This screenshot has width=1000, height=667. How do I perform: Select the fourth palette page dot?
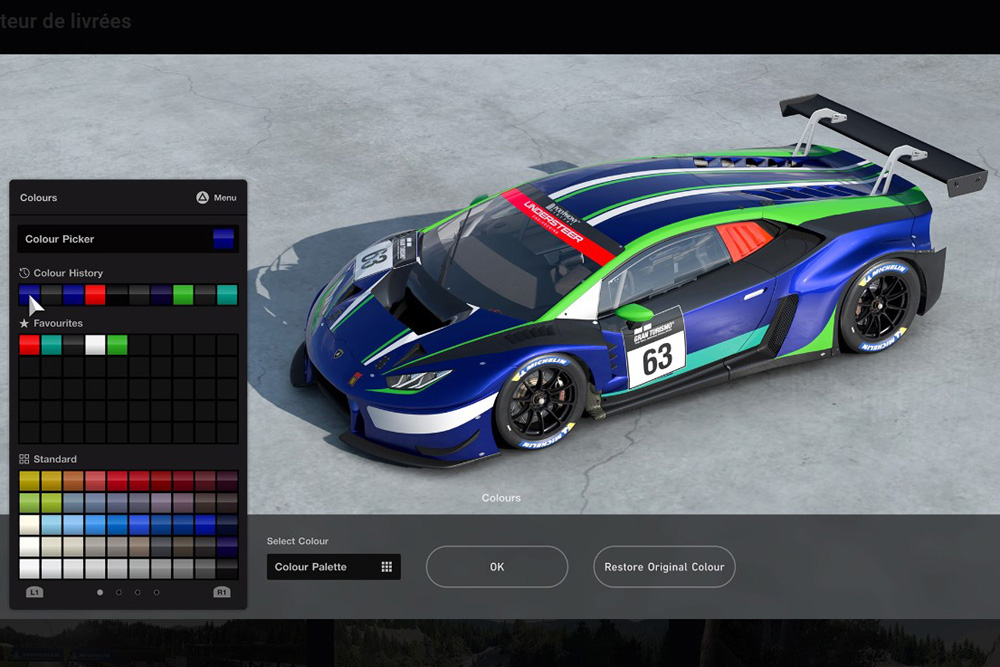coord(156,592)
